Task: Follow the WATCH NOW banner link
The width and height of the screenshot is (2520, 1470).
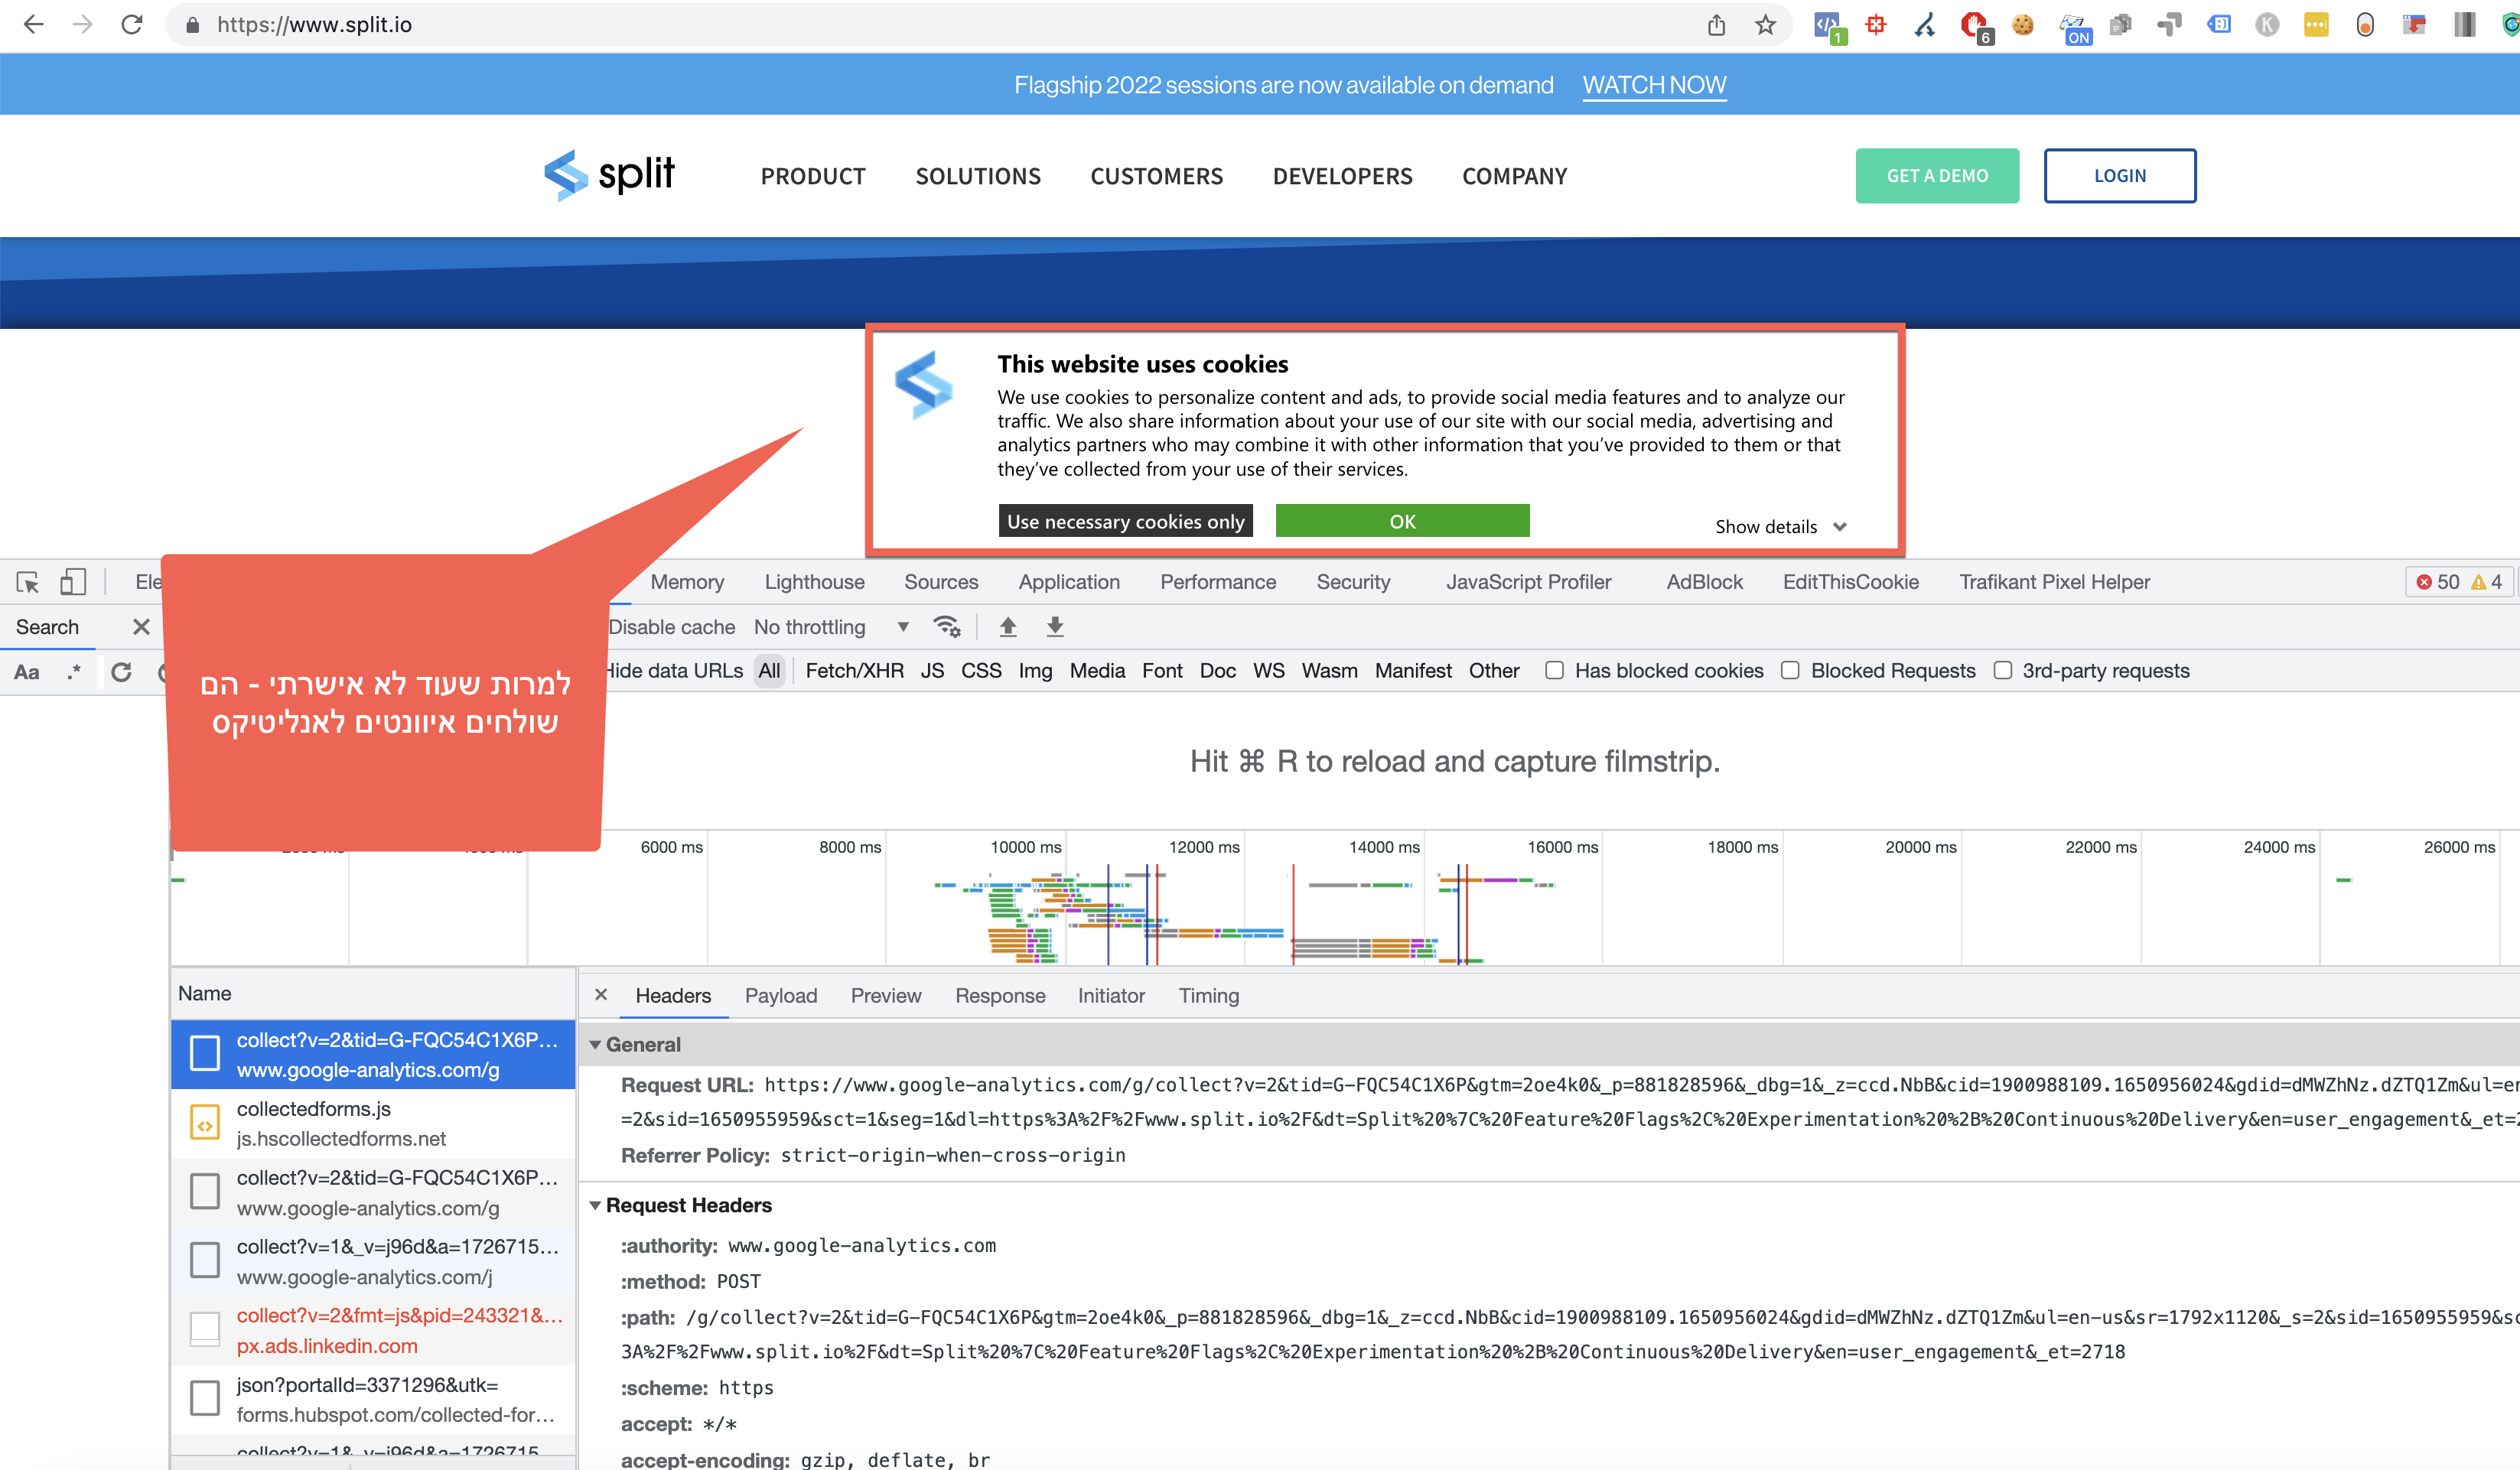Action: [1654, 85]
